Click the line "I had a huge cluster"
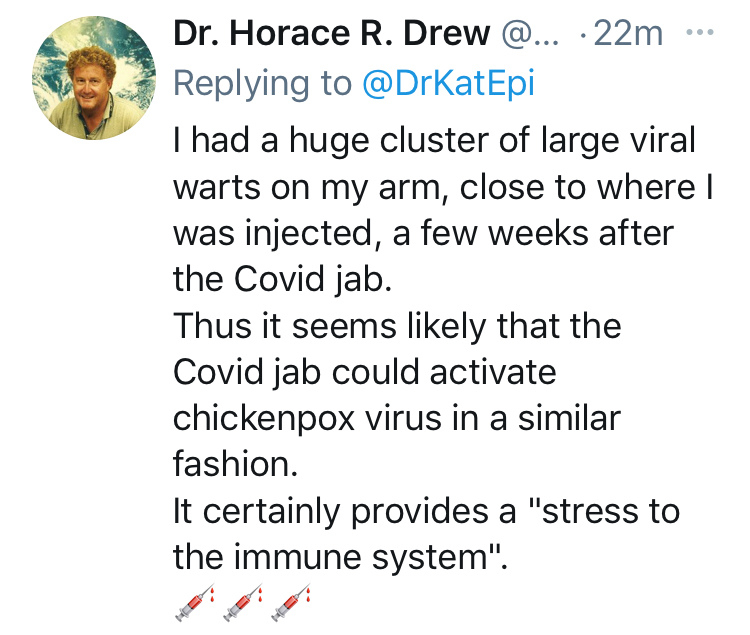750x635 pixels. [434, 141]
